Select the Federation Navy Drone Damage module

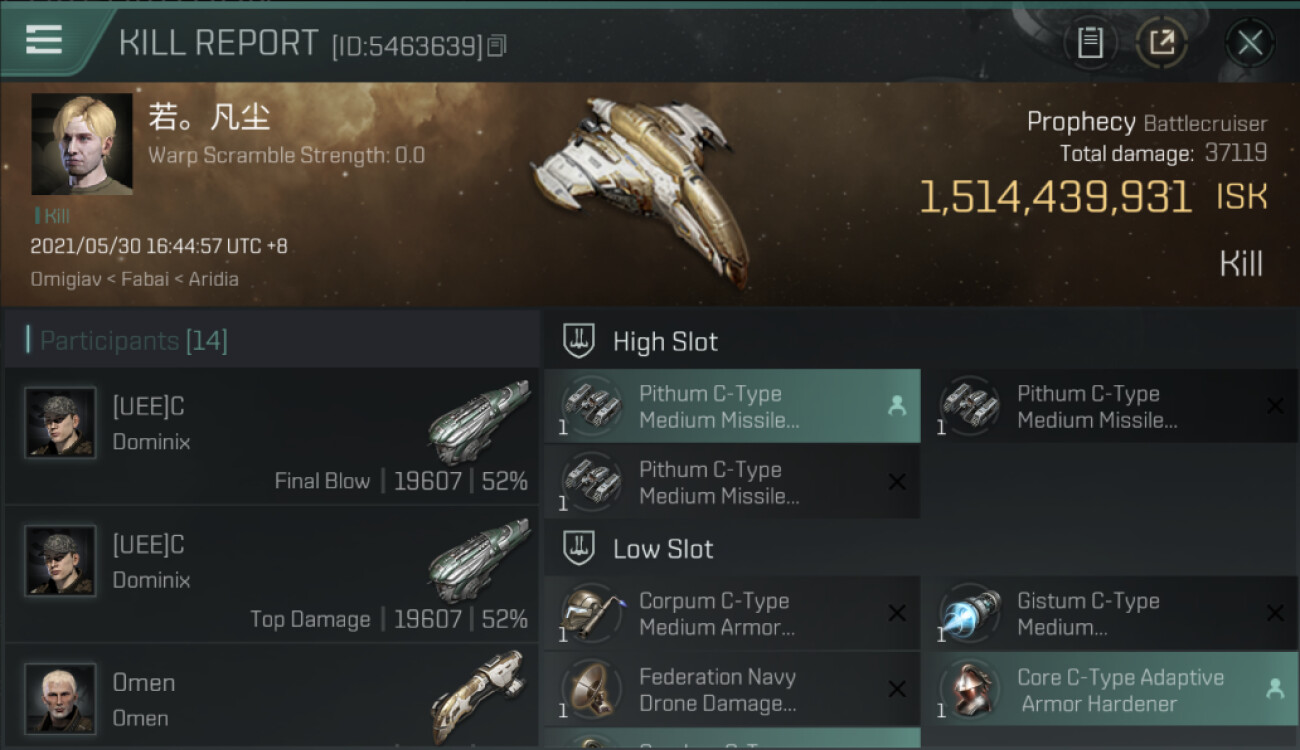tap(732, 689)
